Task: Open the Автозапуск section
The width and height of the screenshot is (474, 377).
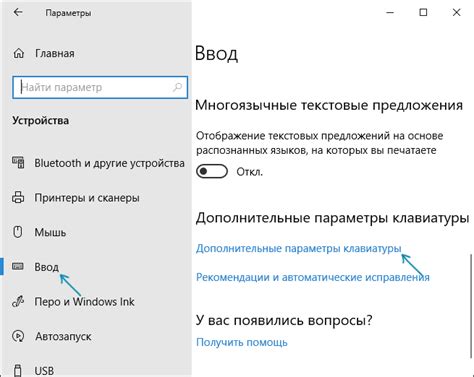Action: 63,336
